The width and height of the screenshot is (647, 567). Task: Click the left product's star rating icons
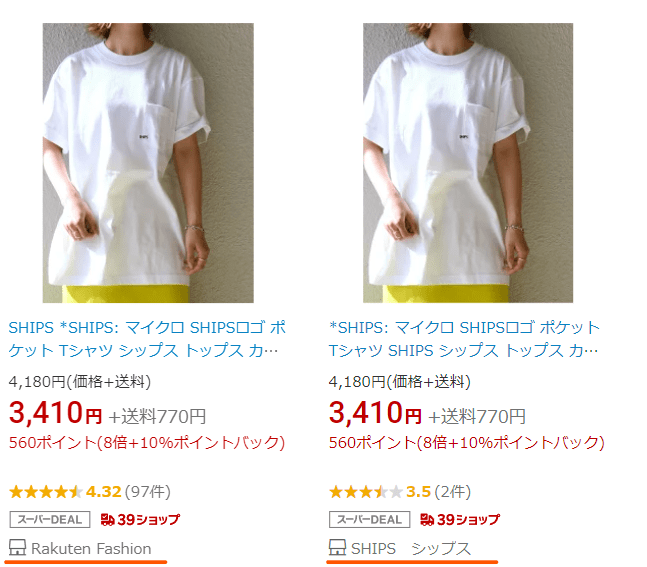point(46,492)
